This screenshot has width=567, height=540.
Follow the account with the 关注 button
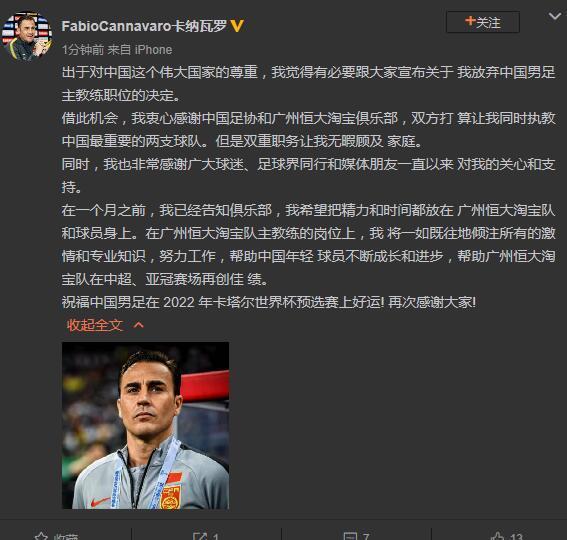coord(483,22)
